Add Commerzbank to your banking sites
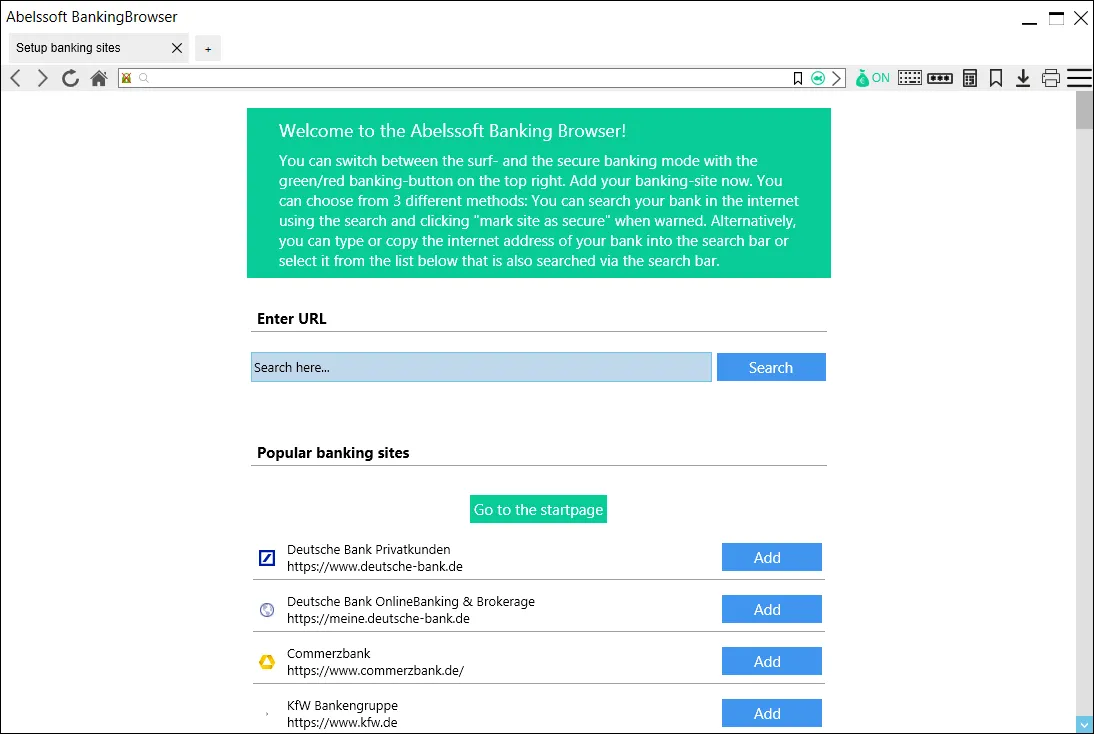This screenshot has width=1094, height=734. (x=771, y=661)
